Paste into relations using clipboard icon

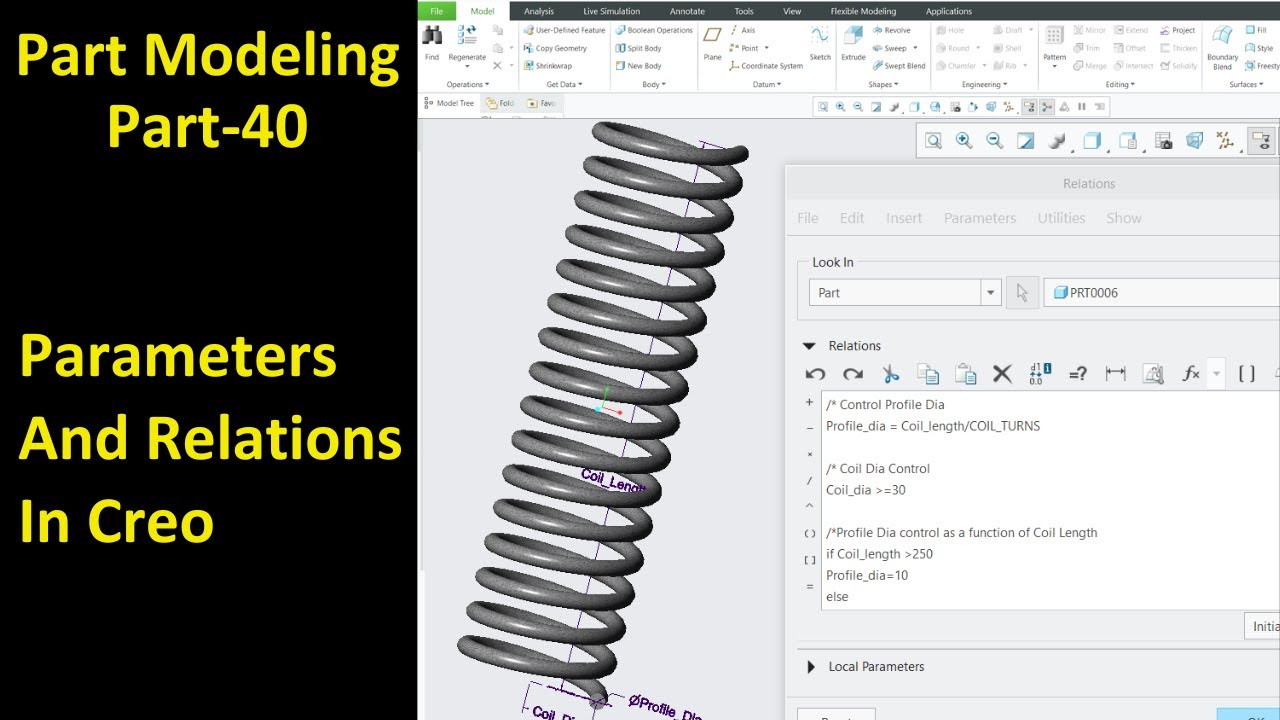[965, 374]
